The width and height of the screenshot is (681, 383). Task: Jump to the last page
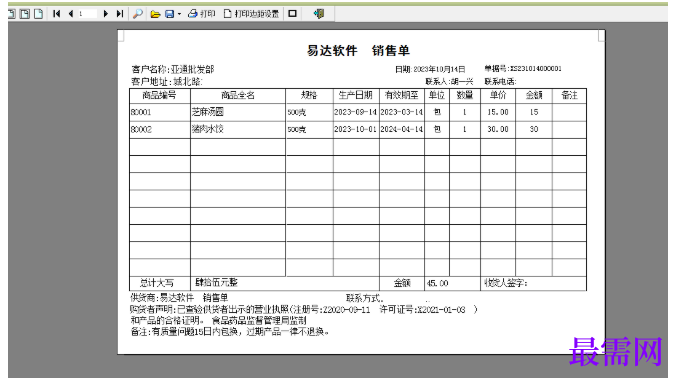pos(120,14)
